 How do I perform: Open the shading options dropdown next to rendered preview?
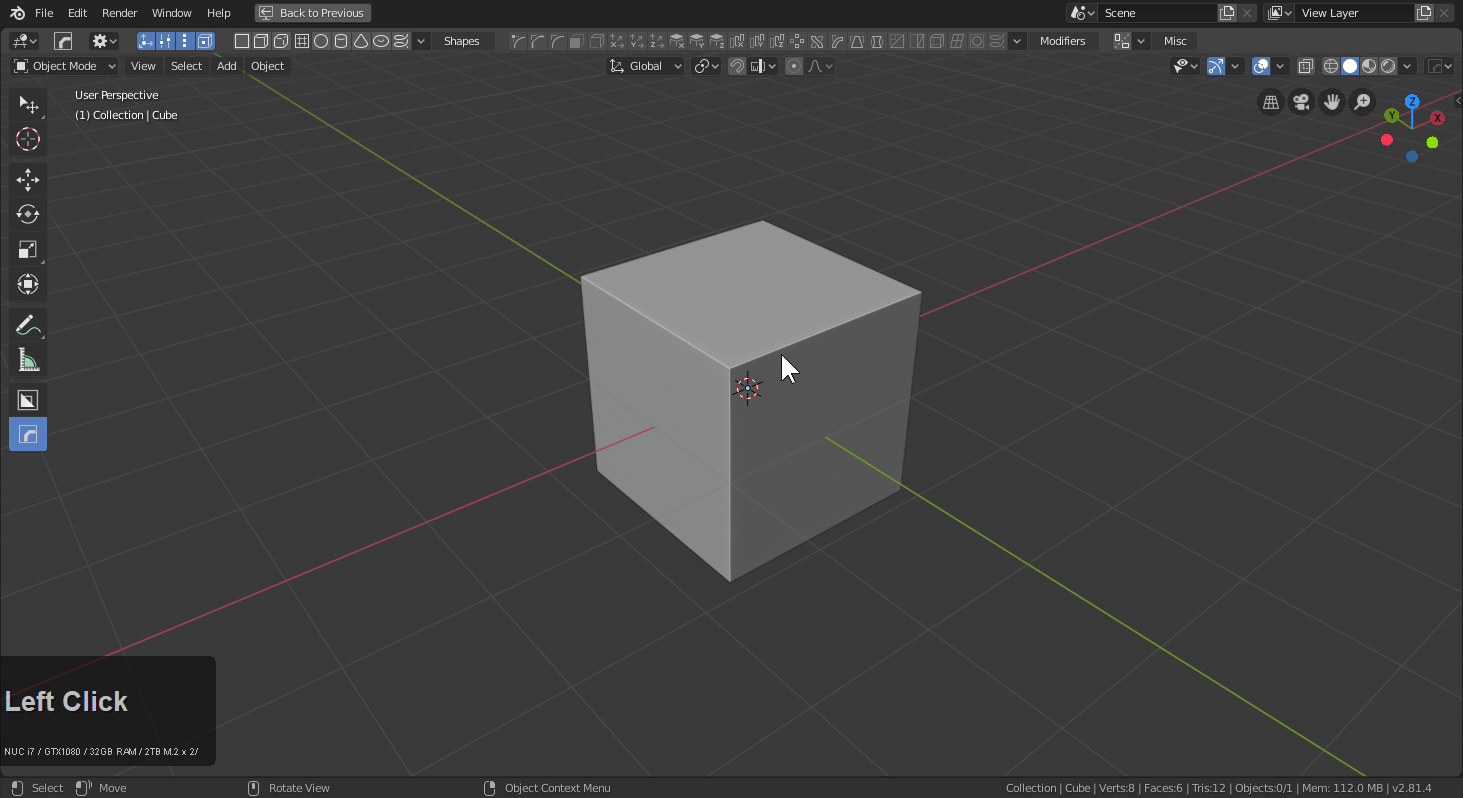tap(1406, 66)
